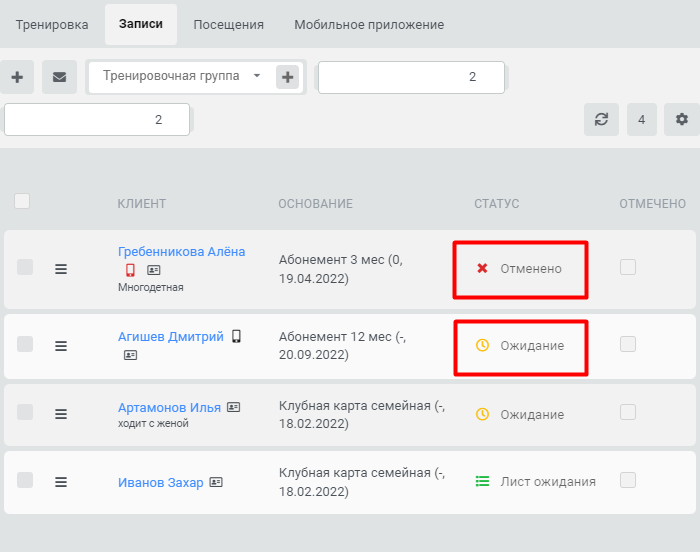Click Лист ожидания status text
This screenshot has width=700, height=552.
pos(548,481)
